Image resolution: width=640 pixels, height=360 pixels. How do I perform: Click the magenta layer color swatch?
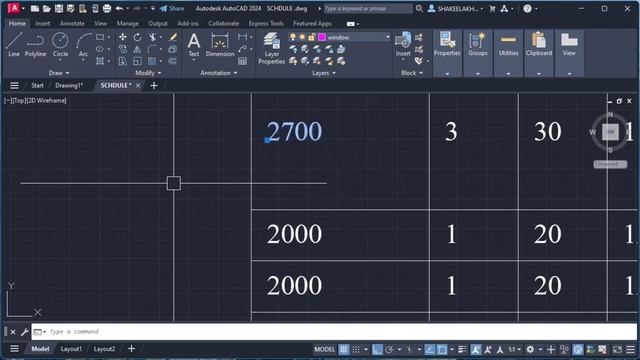322,37
